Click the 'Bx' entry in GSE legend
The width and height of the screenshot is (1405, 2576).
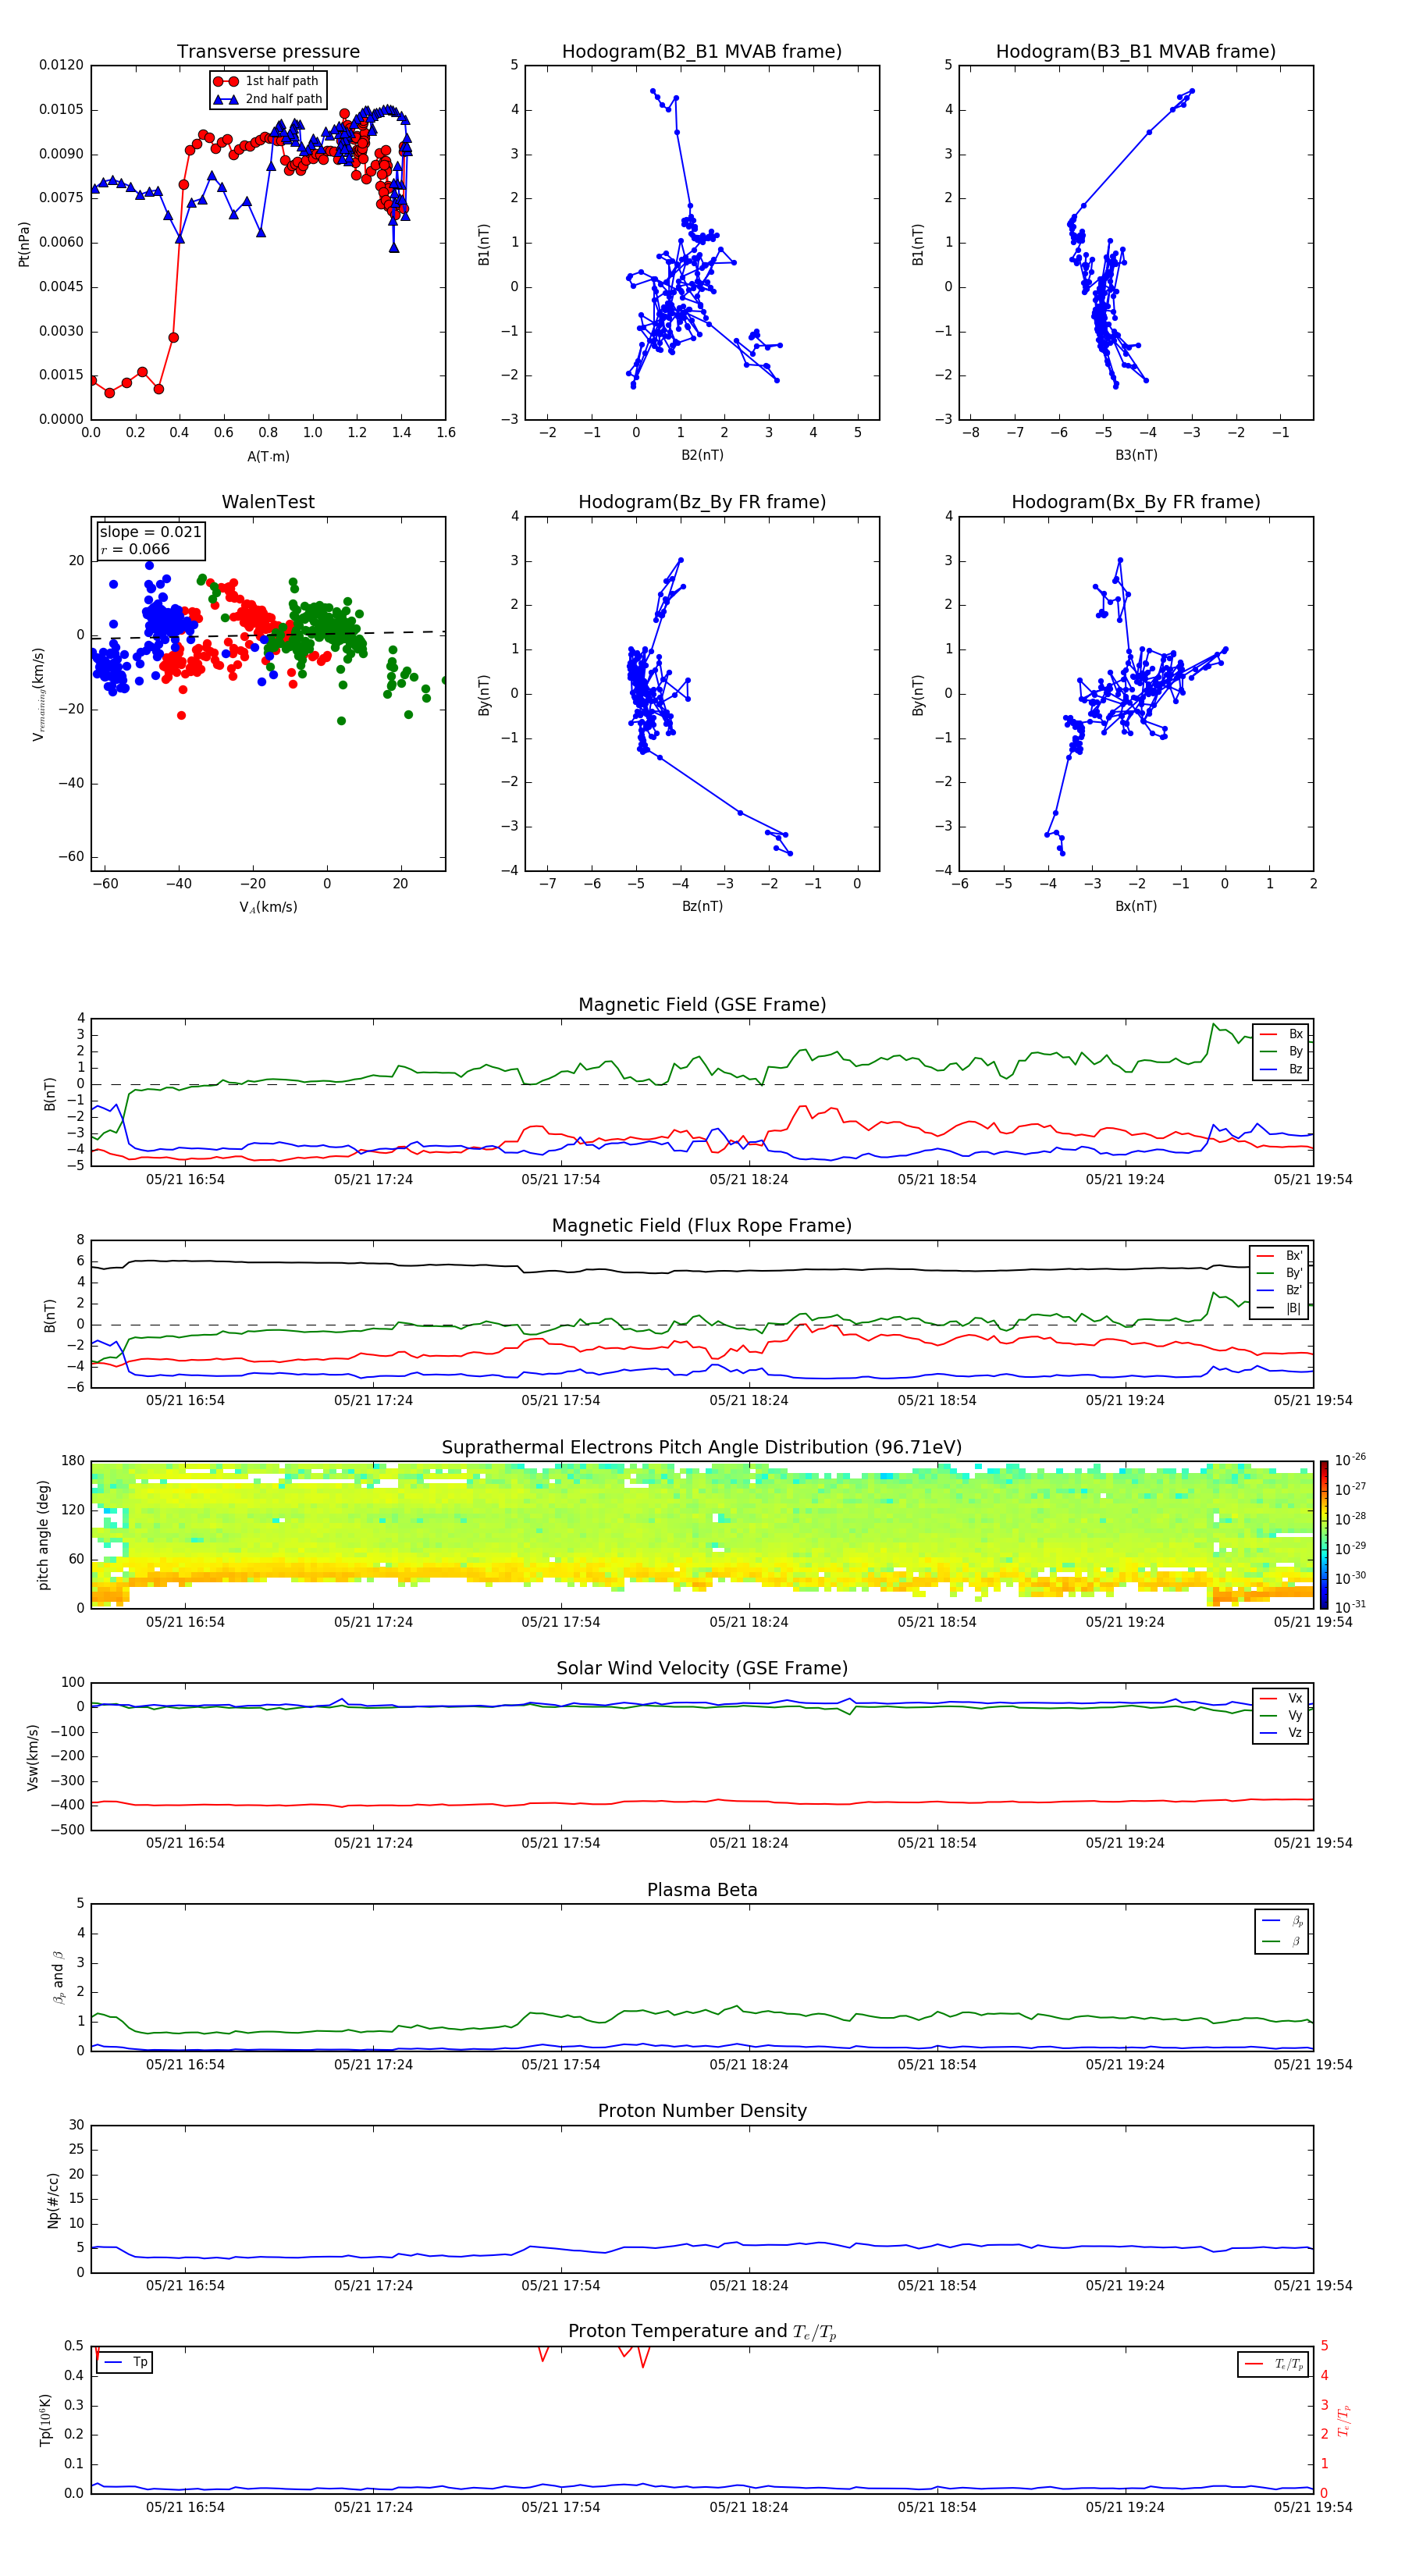1281,1034
